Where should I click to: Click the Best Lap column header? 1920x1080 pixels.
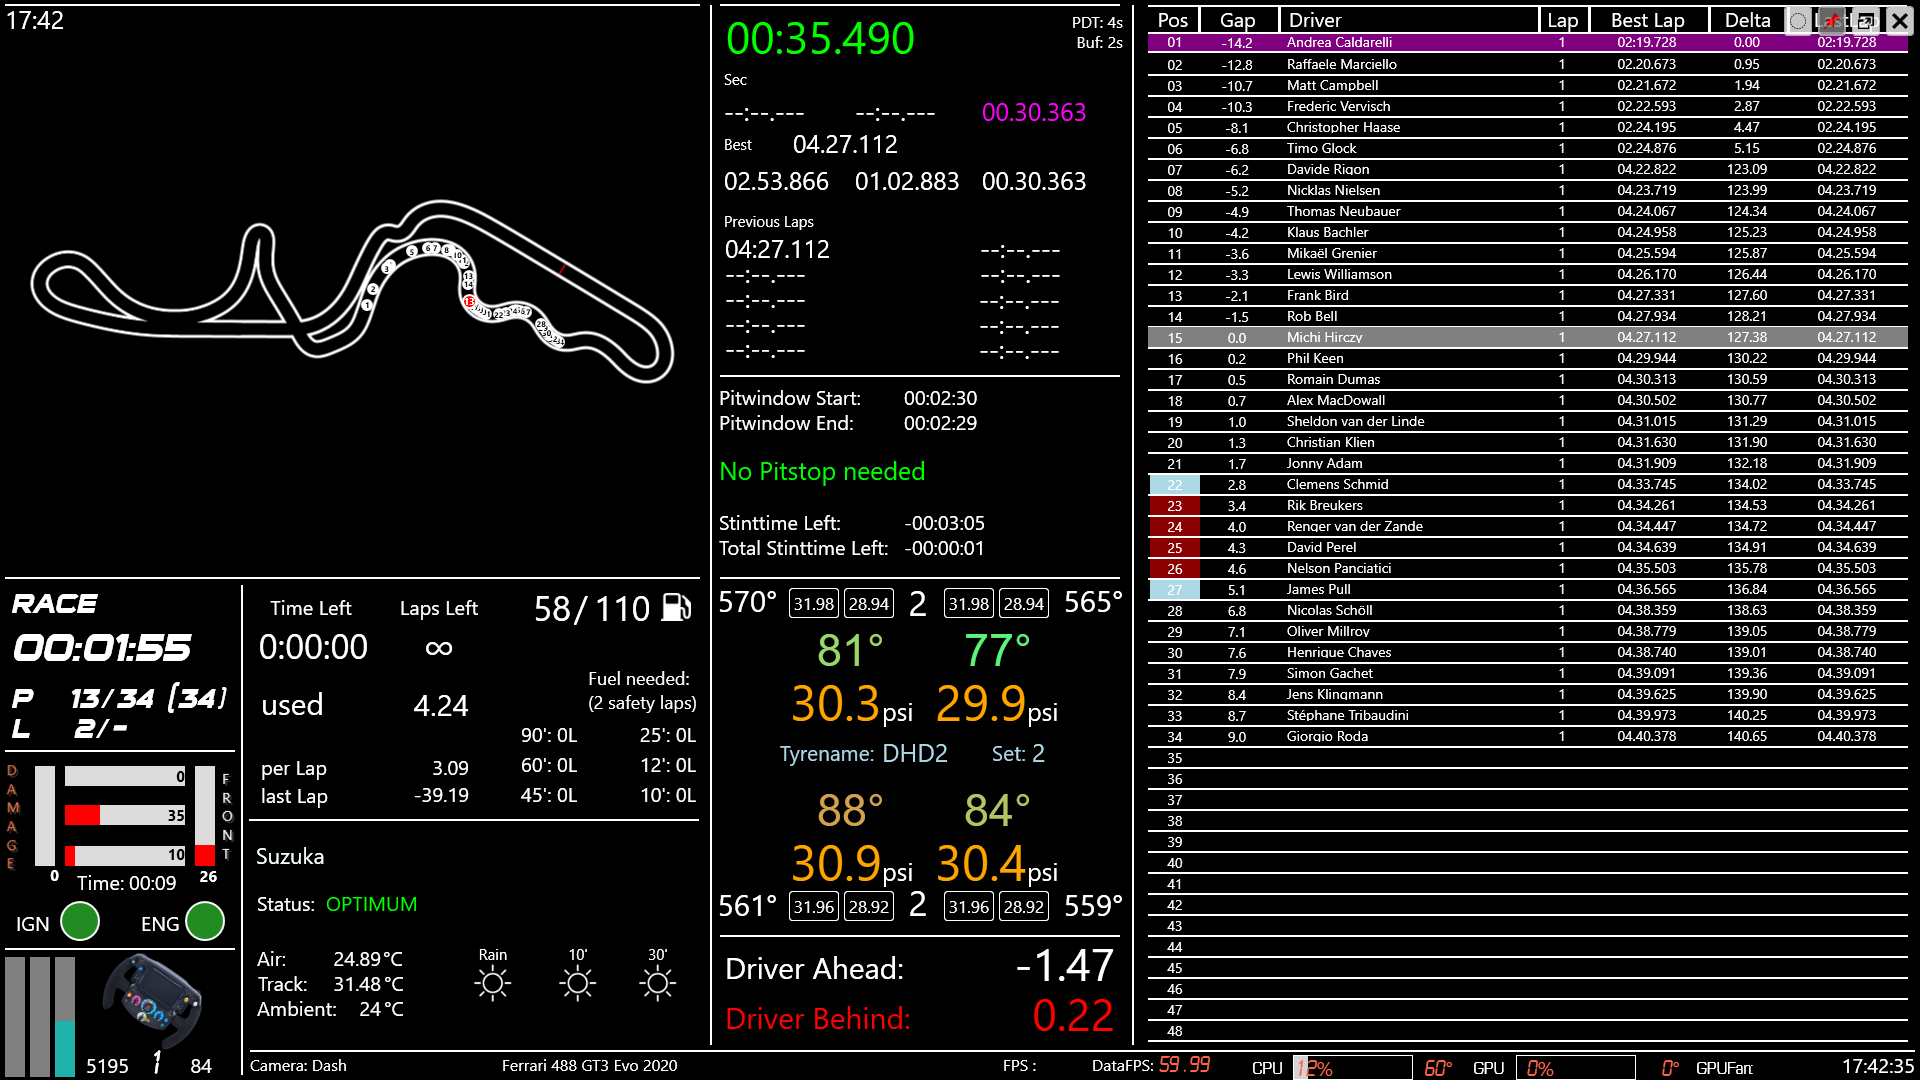pos(1647,20)
